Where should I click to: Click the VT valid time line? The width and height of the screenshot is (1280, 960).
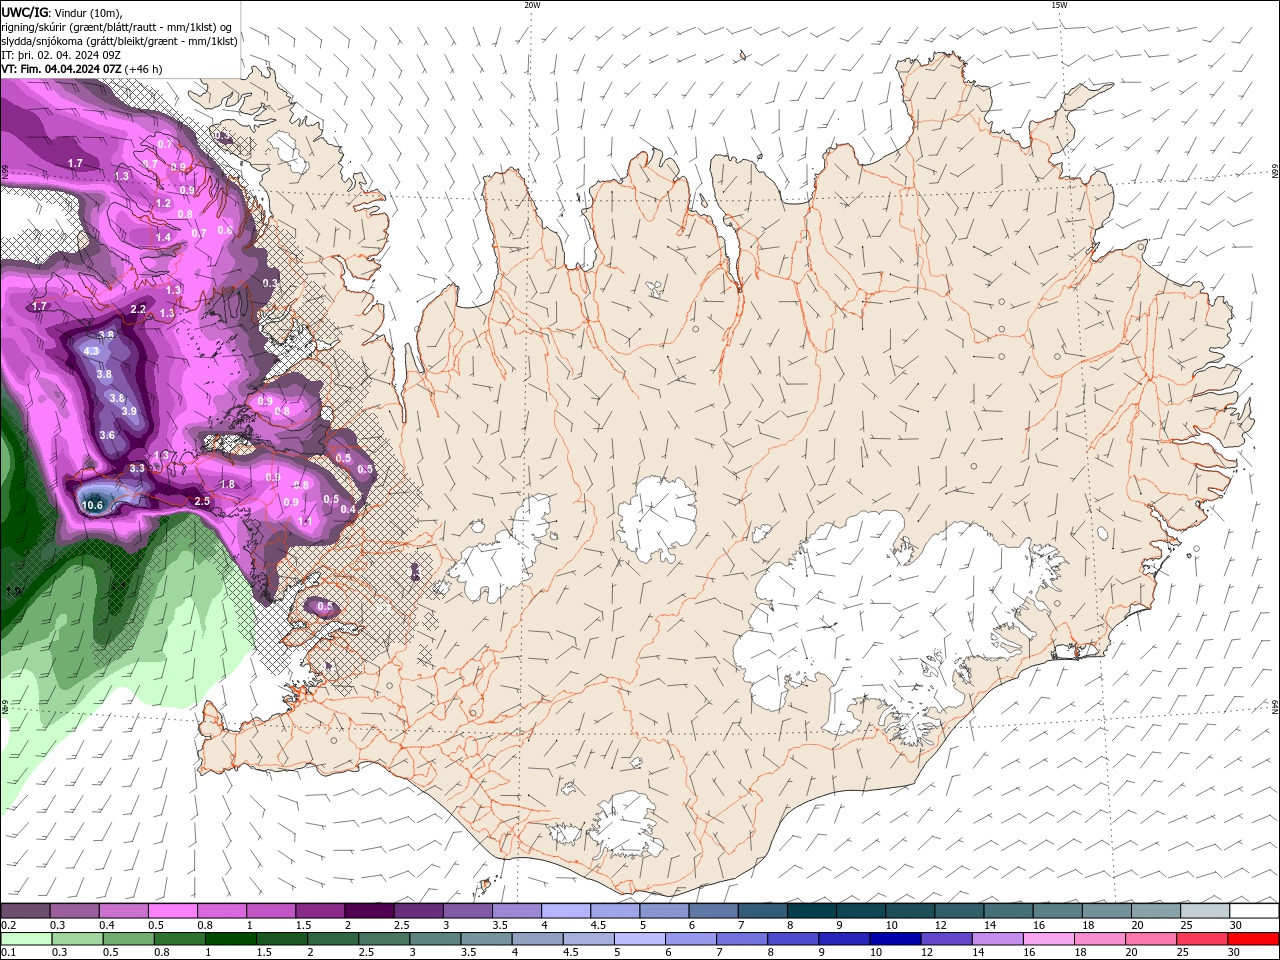pyautogui.click(x=82, y=69)
